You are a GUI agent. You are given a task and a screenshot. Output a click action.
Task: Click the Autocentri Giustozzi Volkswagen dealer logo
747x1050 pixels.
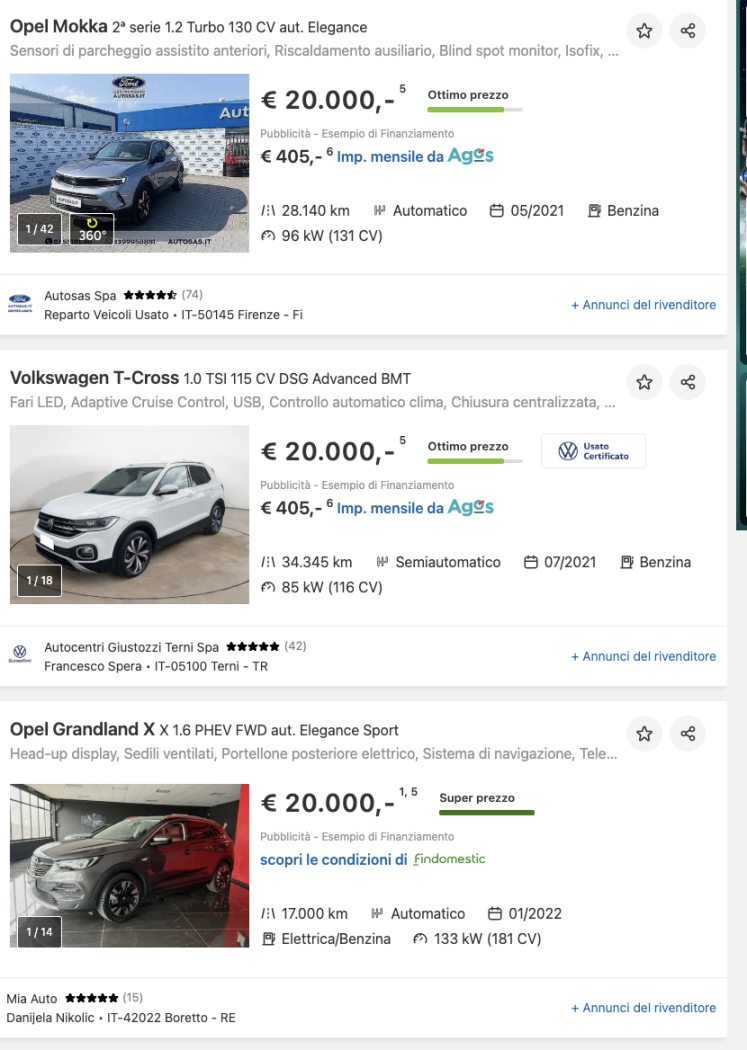[19, 653]
